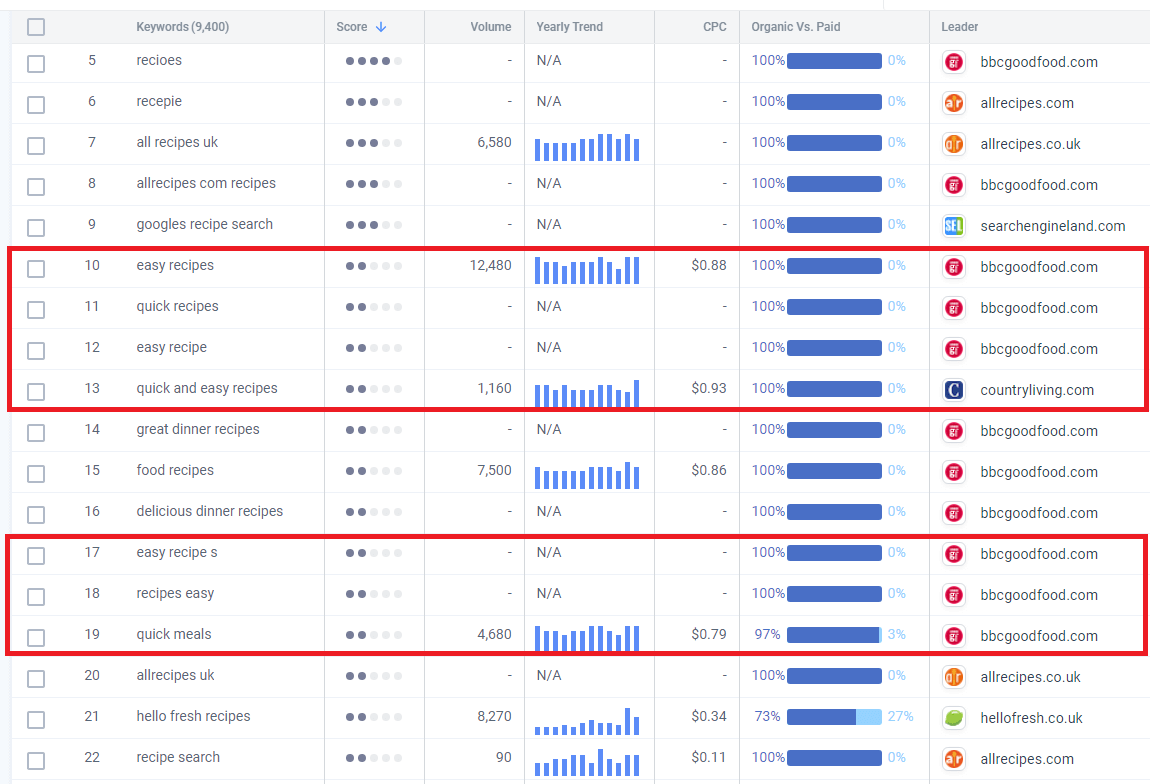Open the countryliving.com link

[x=1027, y=389]
